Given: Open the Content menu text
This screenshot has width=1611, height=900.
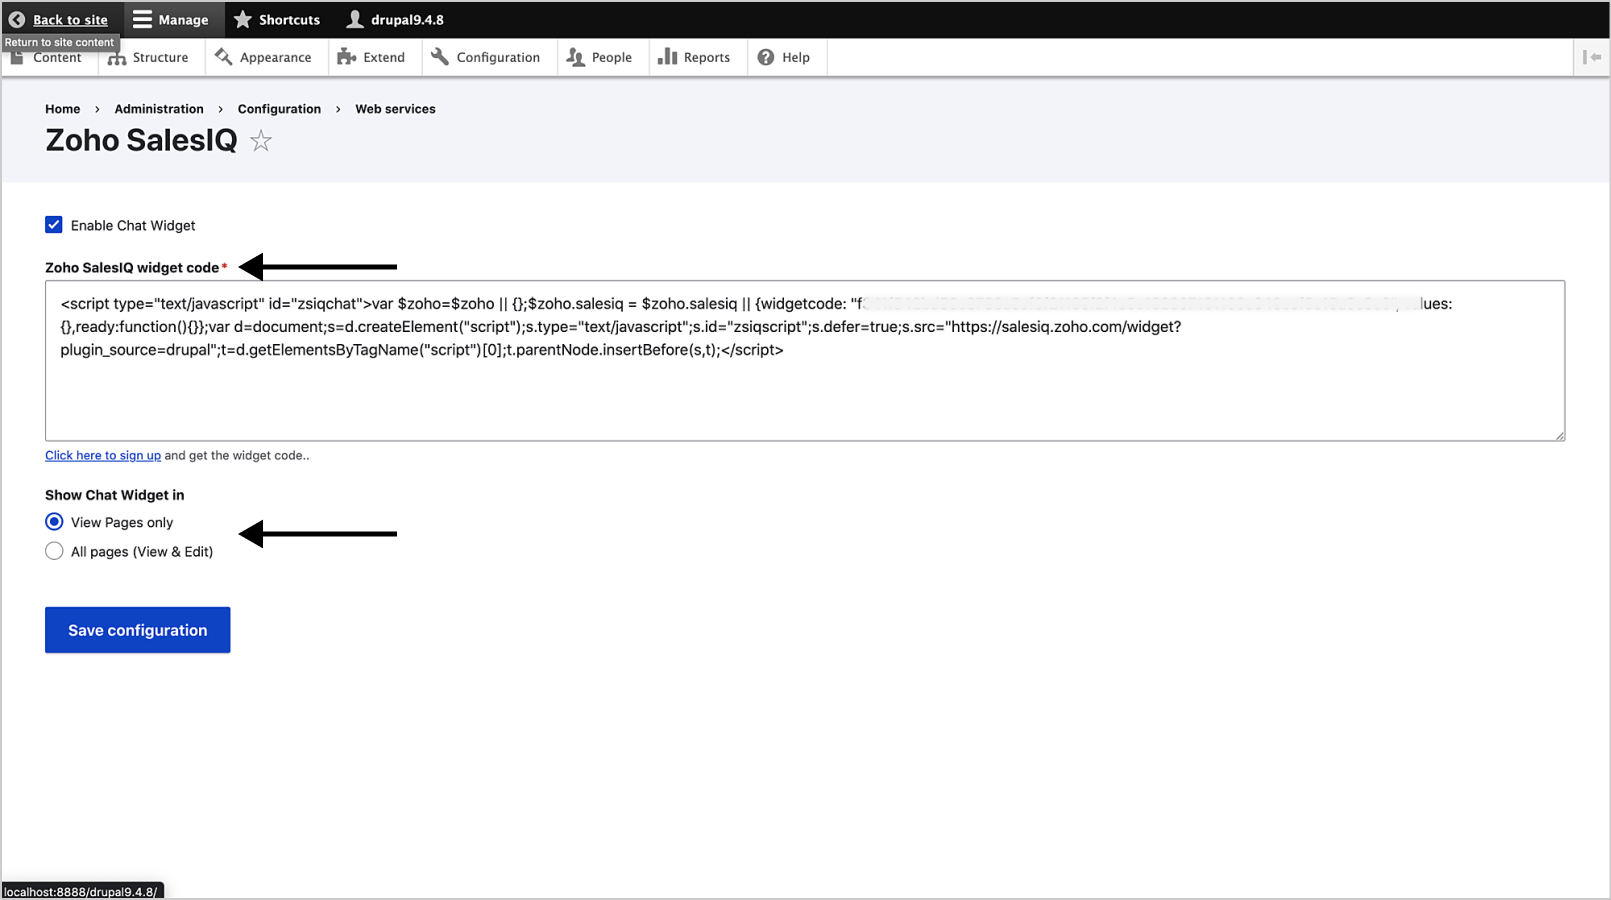Looking at the screenshot, I should (57, 57).
